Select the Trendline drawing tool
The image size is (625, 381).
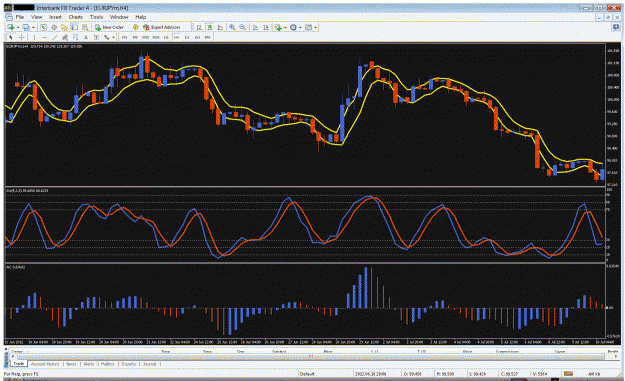point(55,37)
